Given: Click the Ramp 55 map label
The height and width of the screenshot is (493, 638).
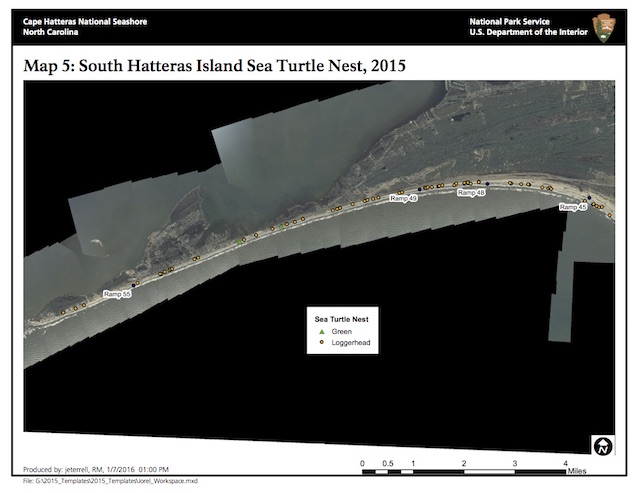Looking at the screenshot, I should 117,294.
